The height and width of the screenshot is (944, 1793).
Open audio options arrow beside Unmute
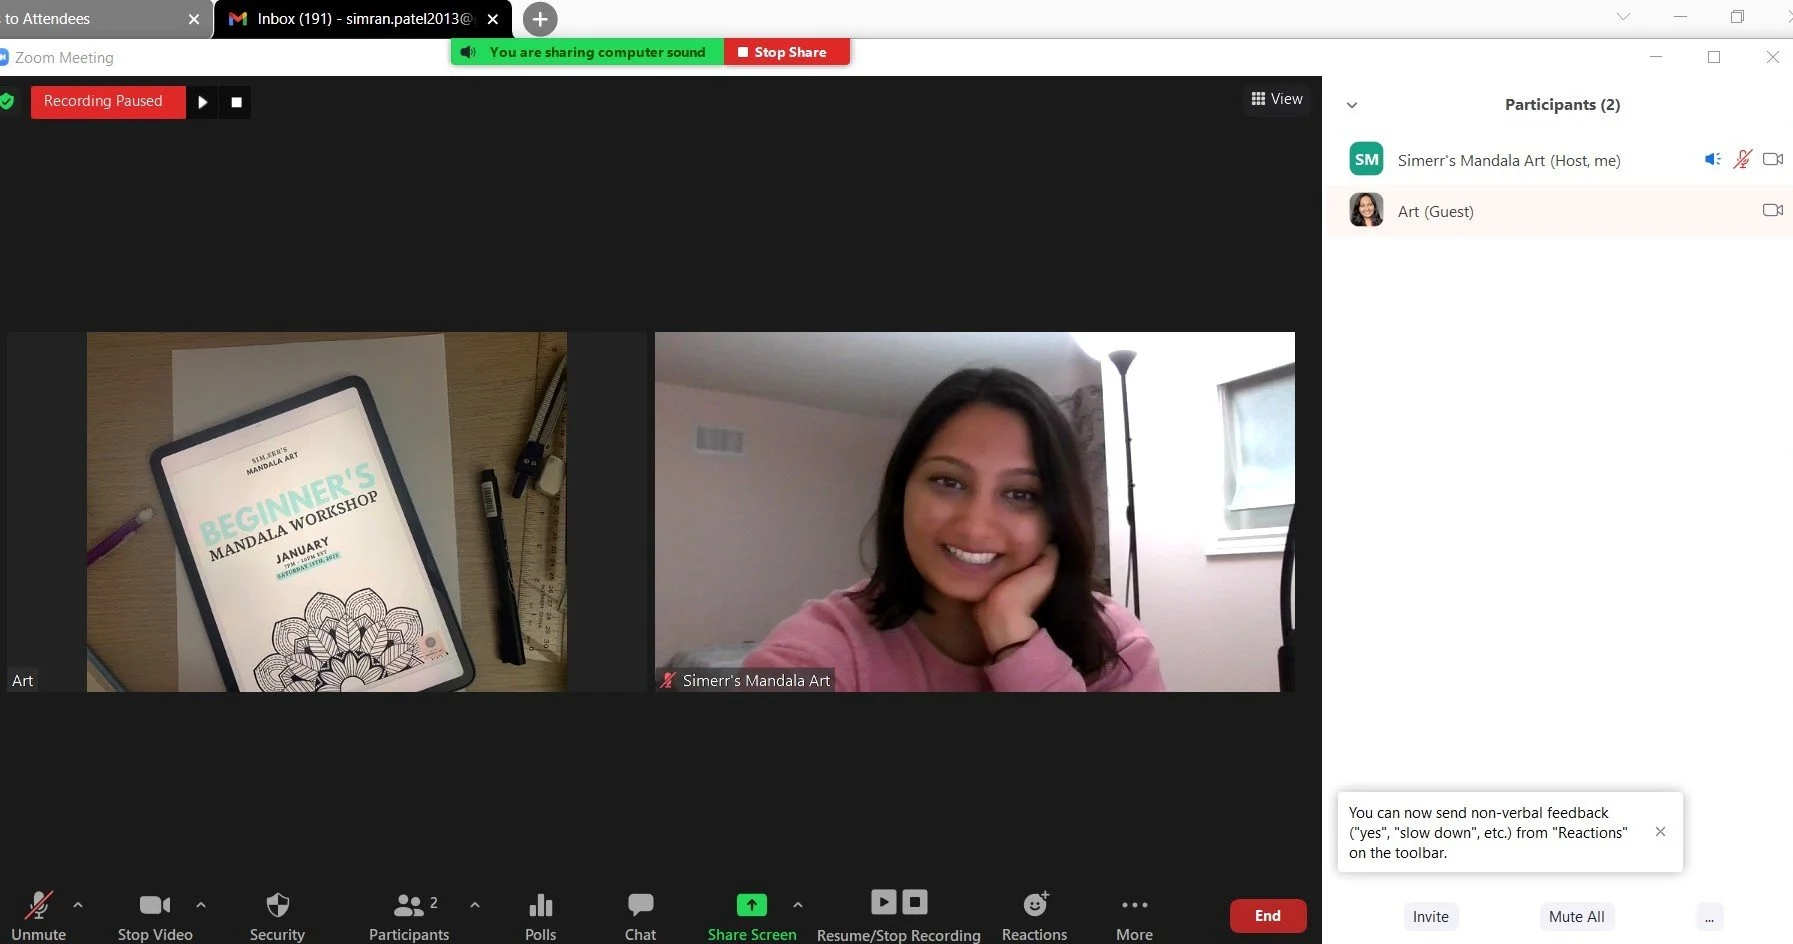[x=78, y=905]
